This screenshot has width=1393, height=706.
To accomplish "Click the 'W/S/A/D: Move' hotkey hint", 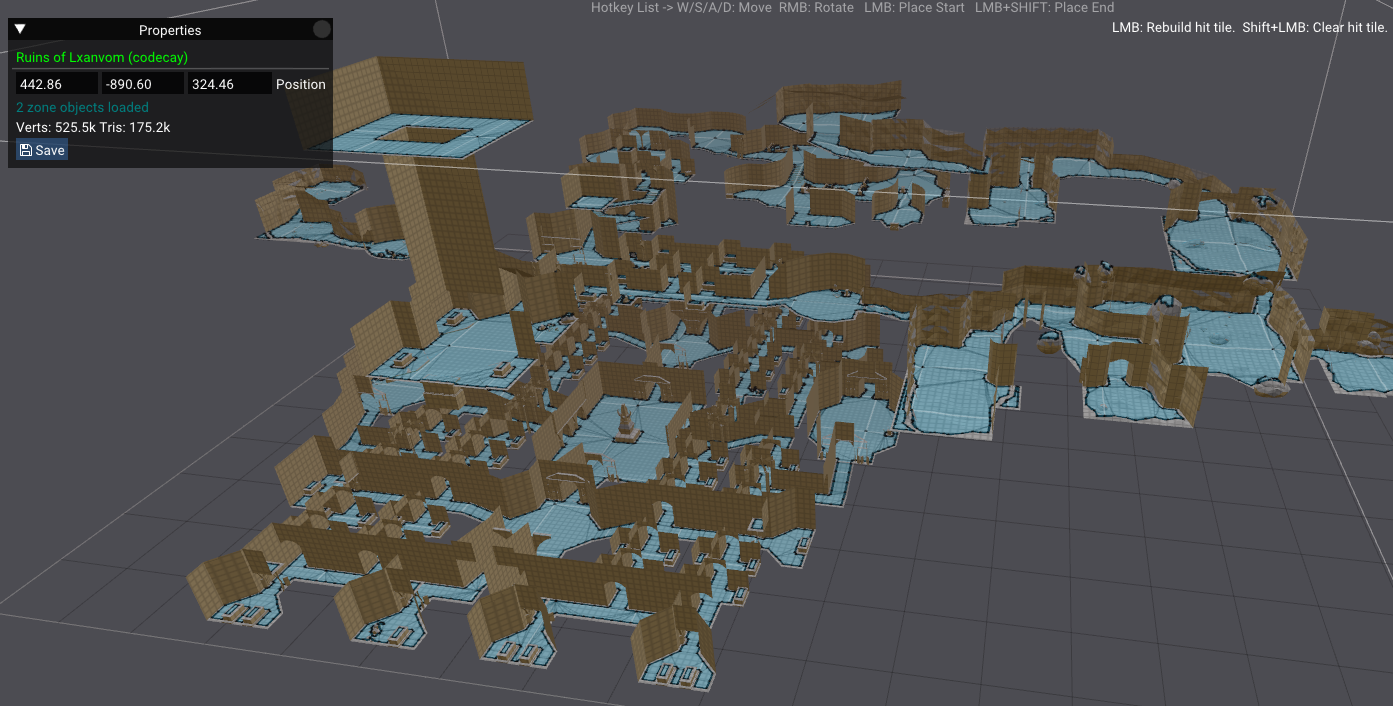I will 724,8.
